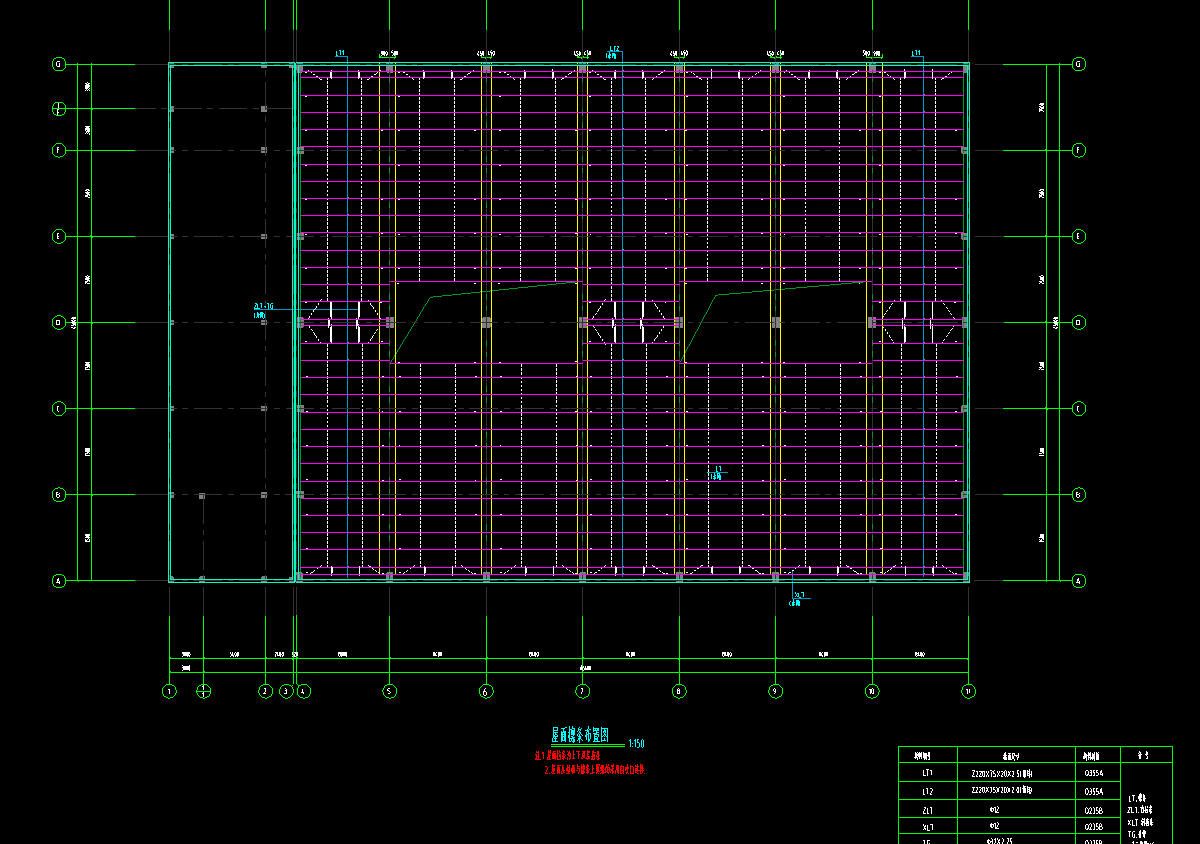Click the cyan drawing title text
The width and height of the screenshot is (1200, 844).
(x=587, y=735)
